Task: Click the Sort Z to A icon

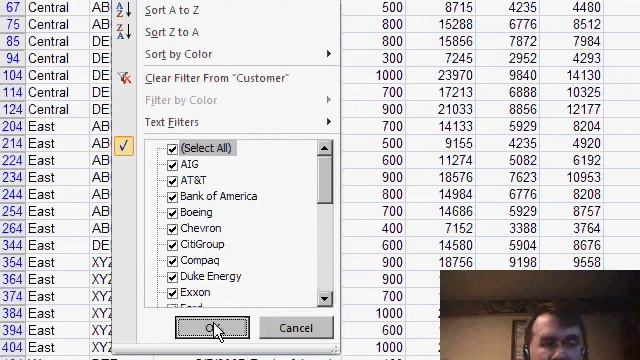Action: click(x=124, y=31)
